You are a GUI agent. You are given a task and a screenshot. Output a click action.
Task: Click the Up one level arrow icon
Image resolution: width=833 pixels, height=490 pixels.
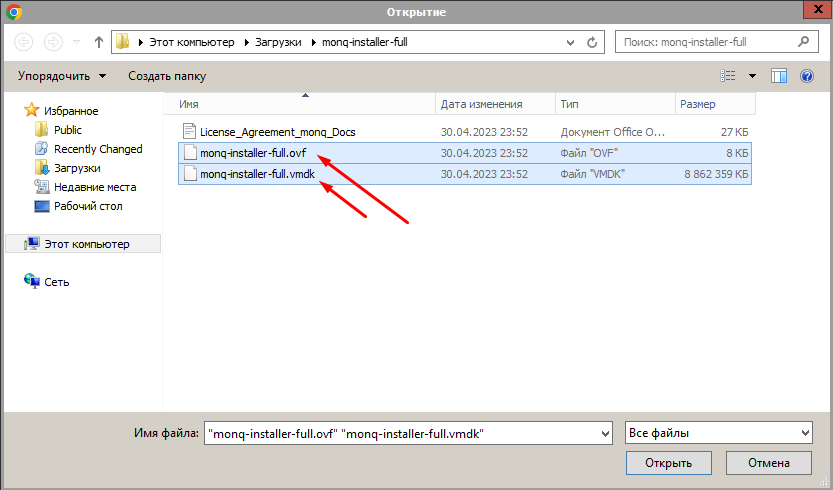pos(98,43)
